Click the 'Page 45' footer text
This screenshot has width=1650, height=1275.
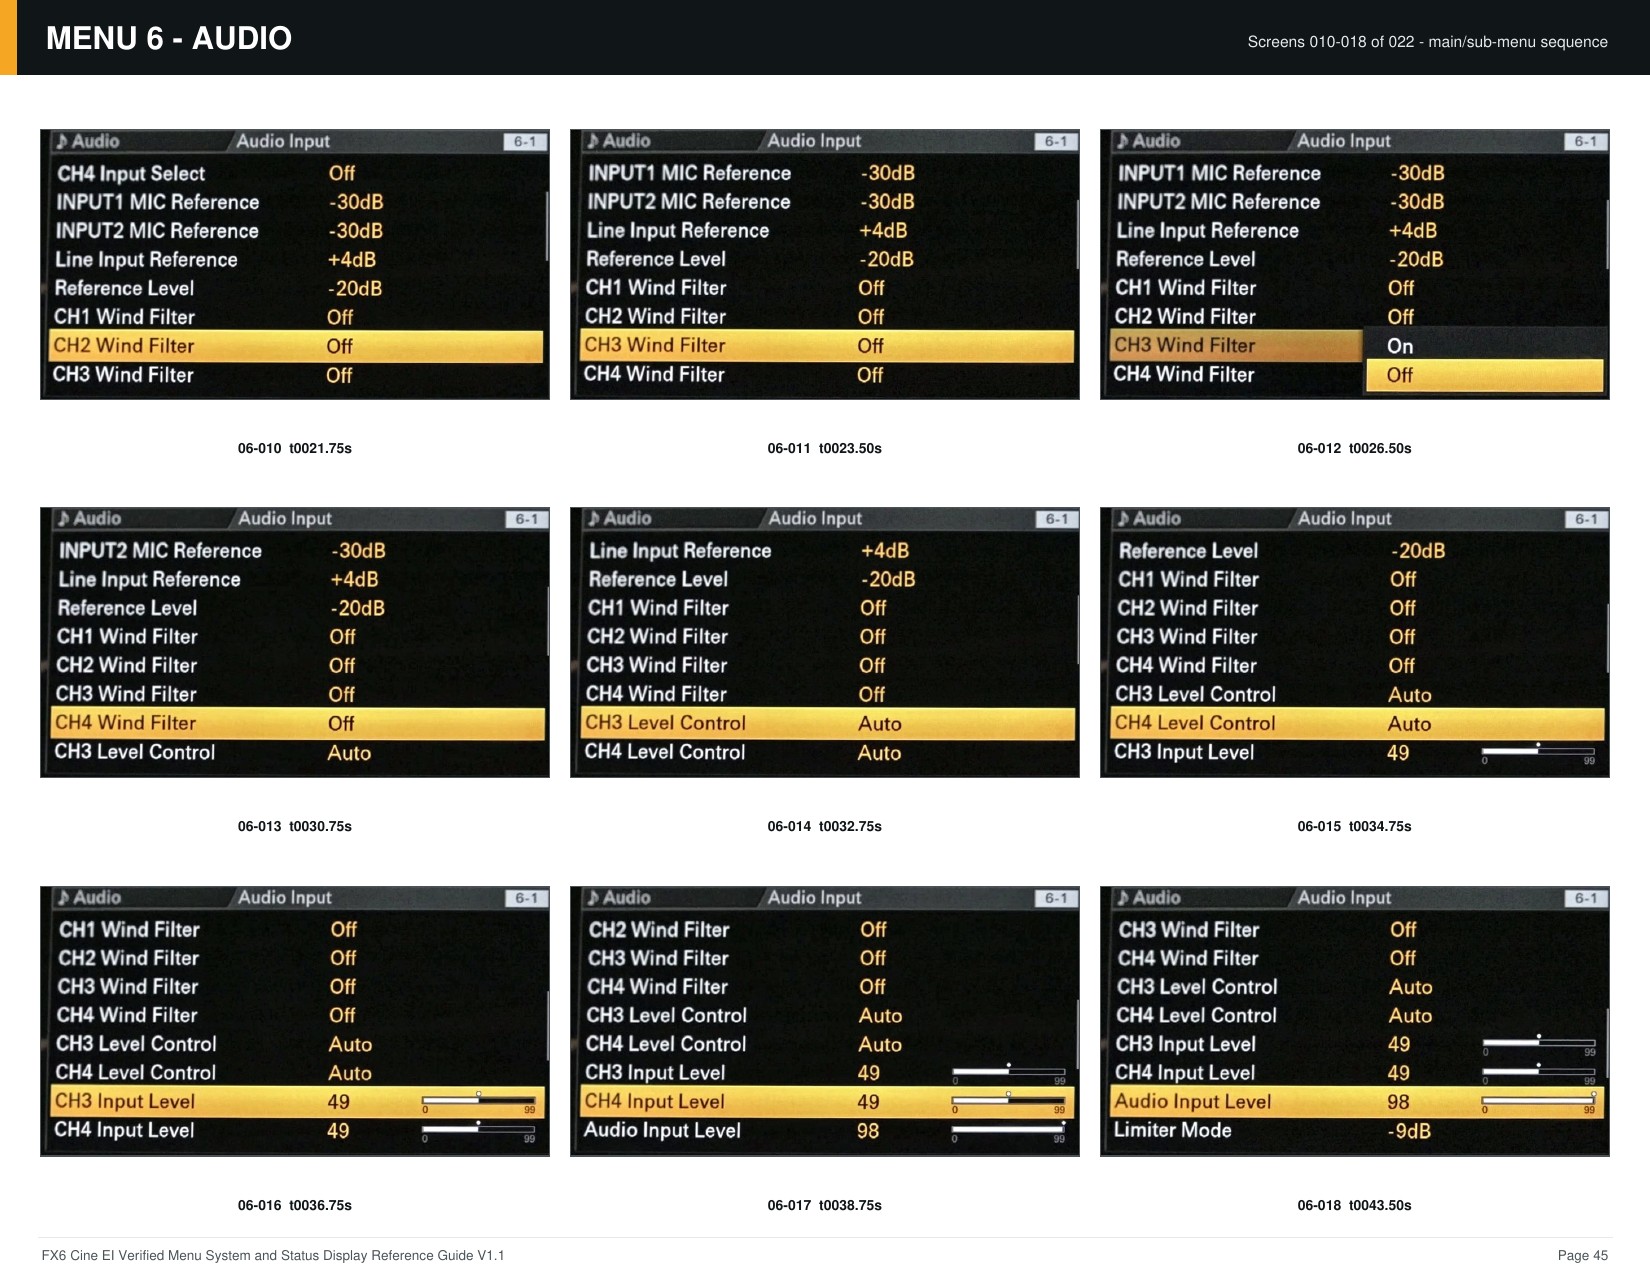coord(1583,1256)
